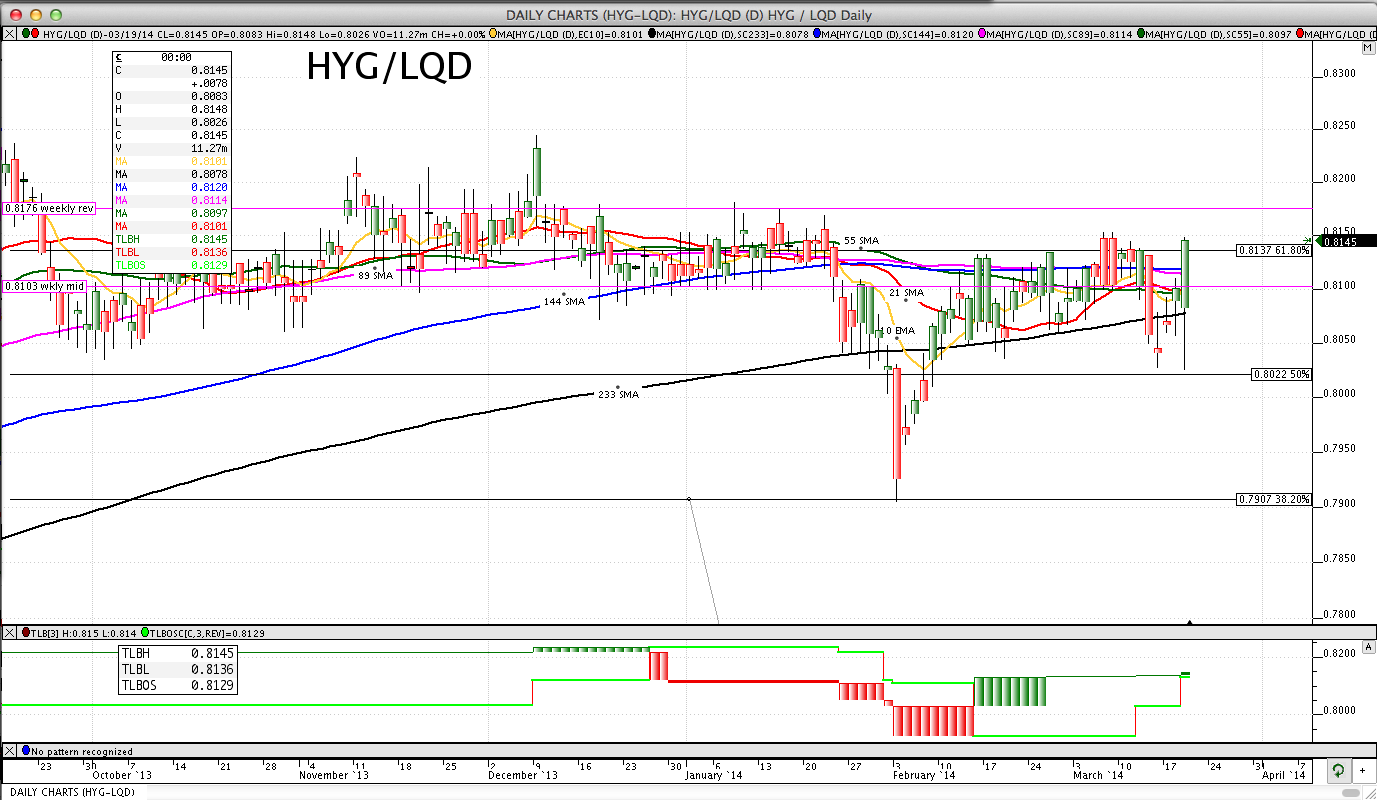Click the dark red TLB[3] marker
The image size is (1377, 800).
[x=26, y=633]
